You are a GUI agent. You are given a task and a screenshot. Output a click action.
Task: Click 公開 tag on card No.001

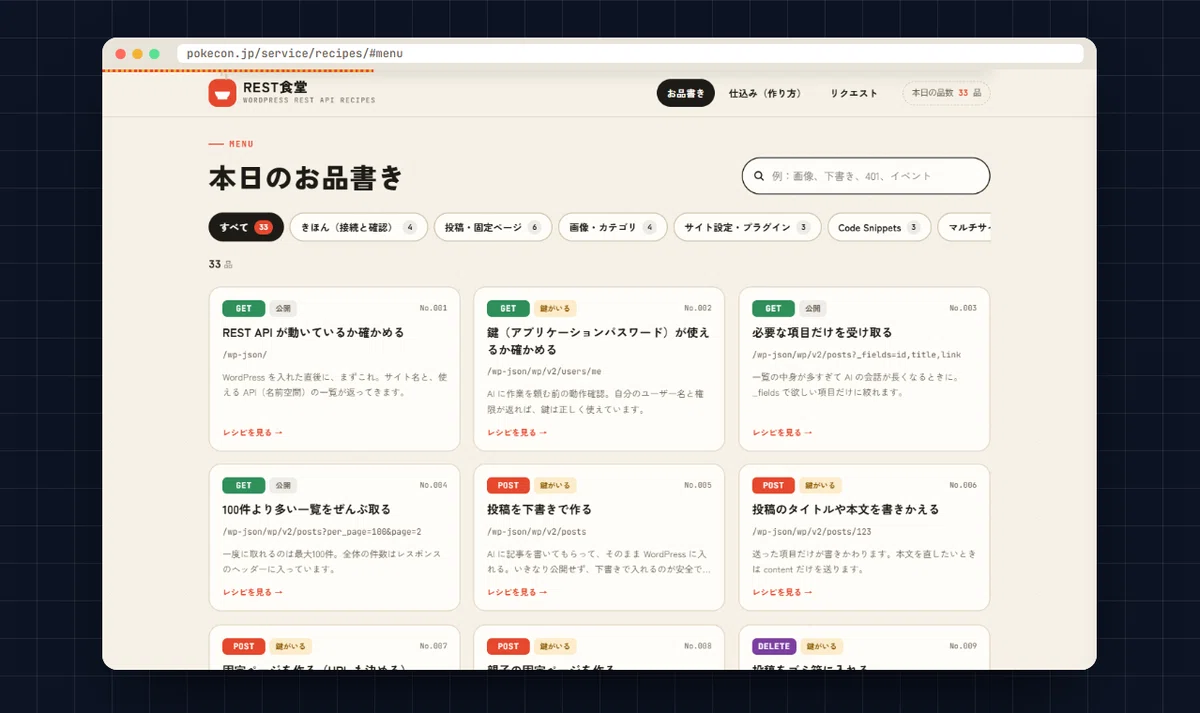[283, 308]
